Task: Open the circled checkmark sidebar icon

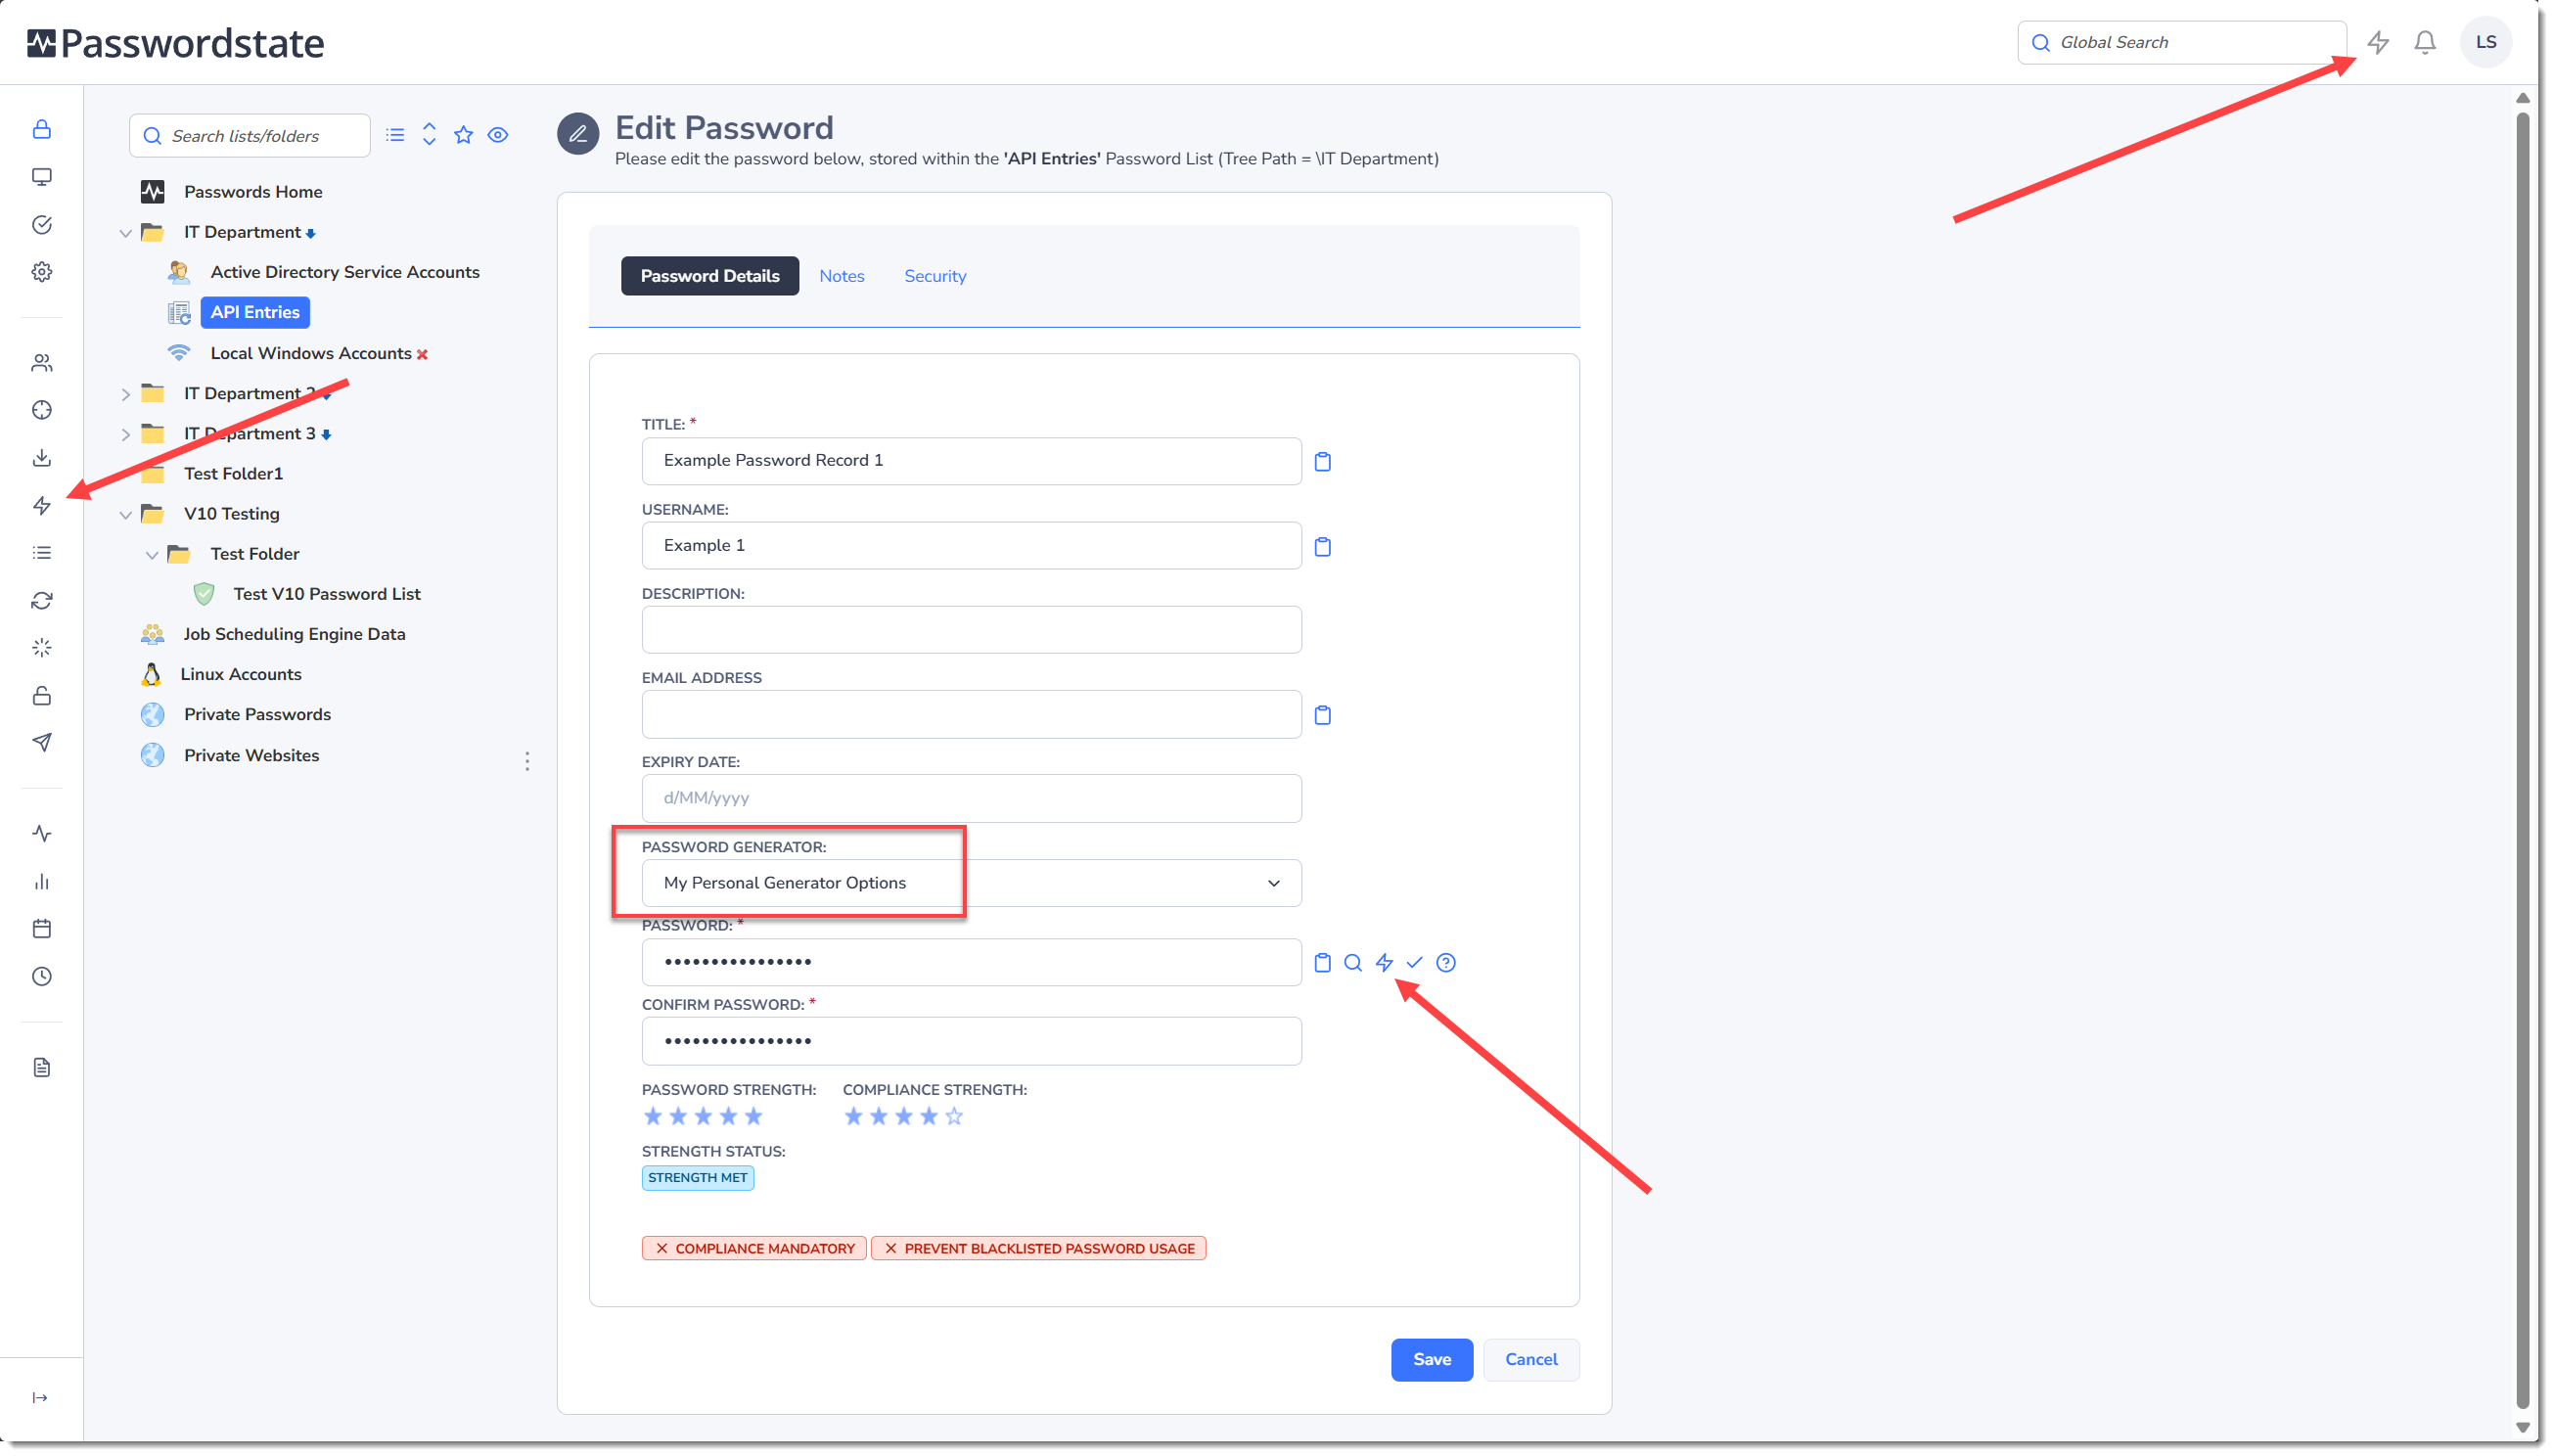Action: pyautogui.click(x=42, y=225)
